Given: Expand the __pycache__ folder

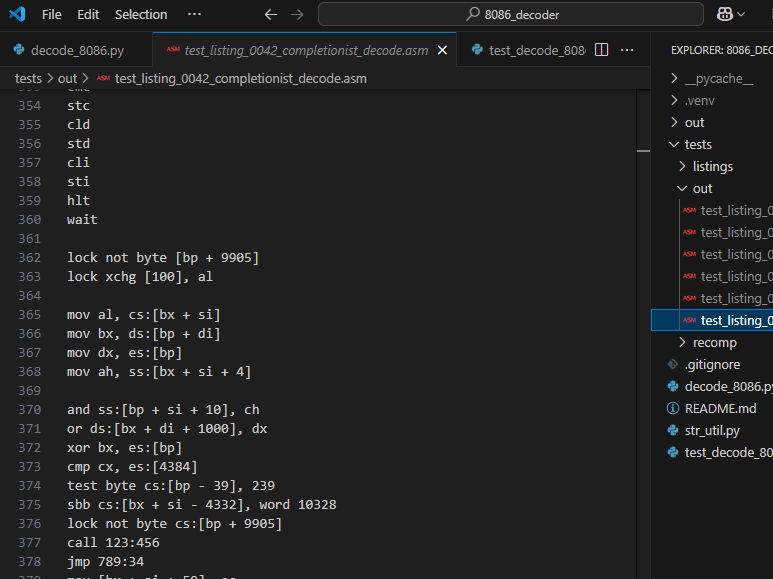Looking at the screenshot, I should coord(718,78).
